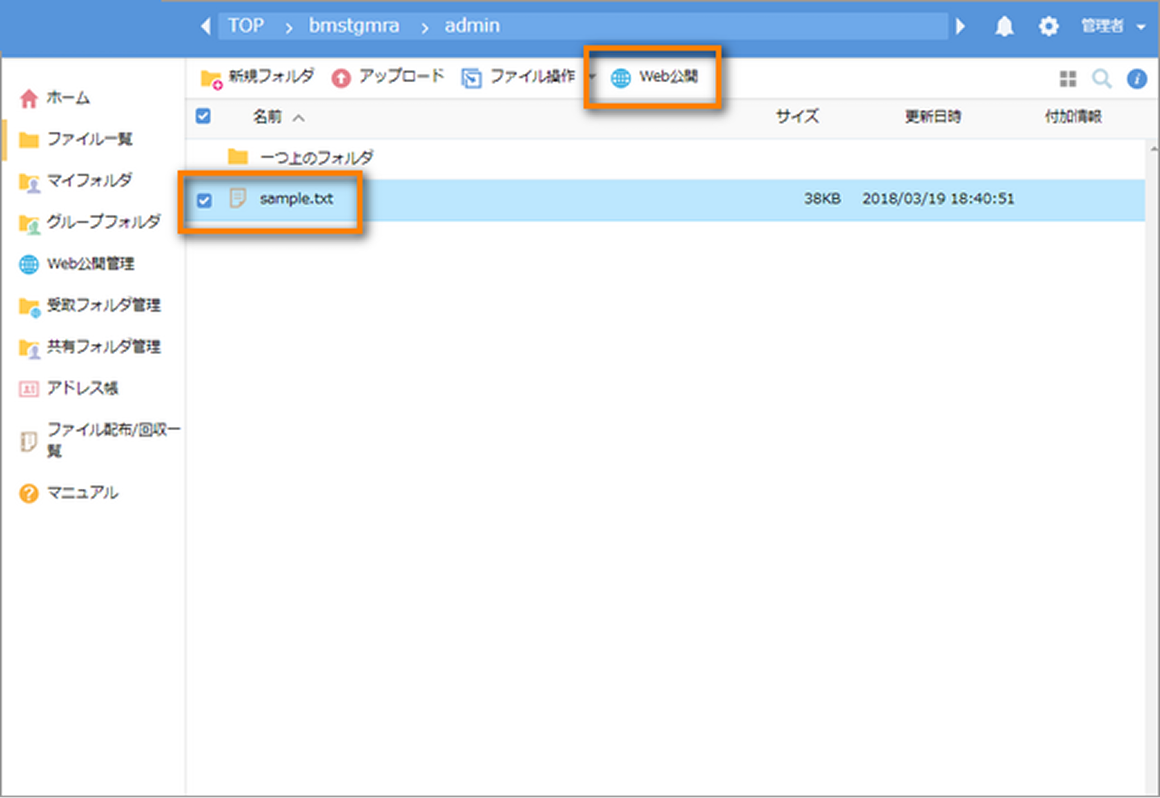Open the 管理者 user dropdown menu
This screenshot has width=1160, height=798.
tap(1112, 27)
